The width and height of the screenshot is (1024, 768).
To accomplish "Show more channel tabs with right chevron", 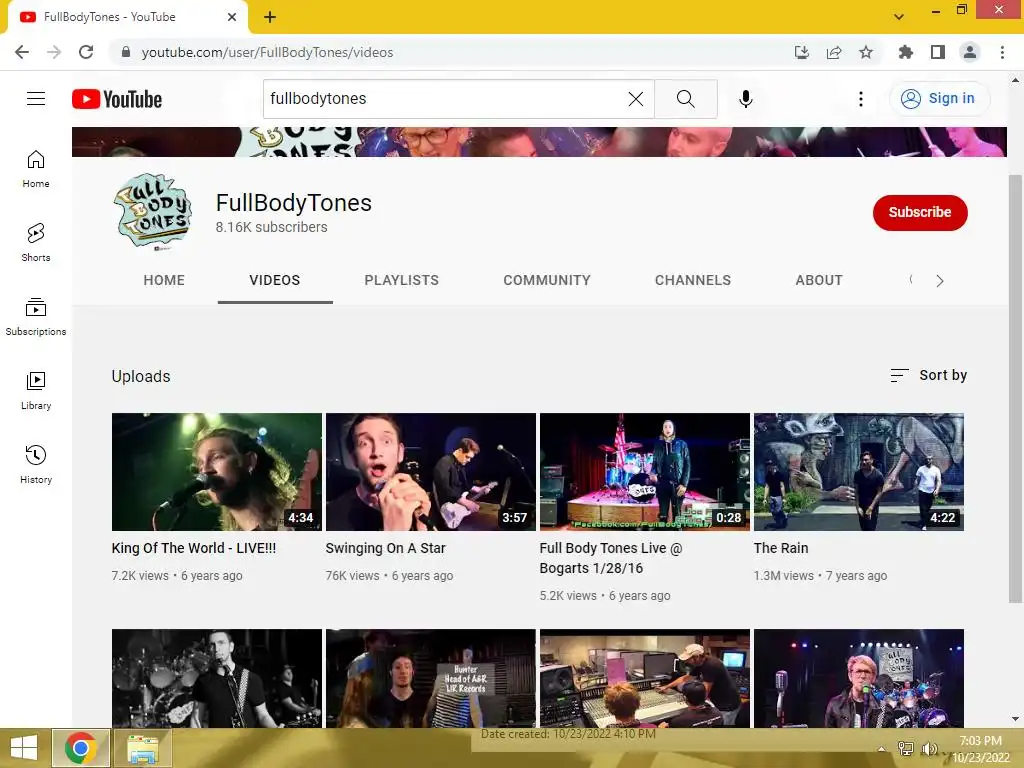I will pyautogui.click(x=940, y=281).
